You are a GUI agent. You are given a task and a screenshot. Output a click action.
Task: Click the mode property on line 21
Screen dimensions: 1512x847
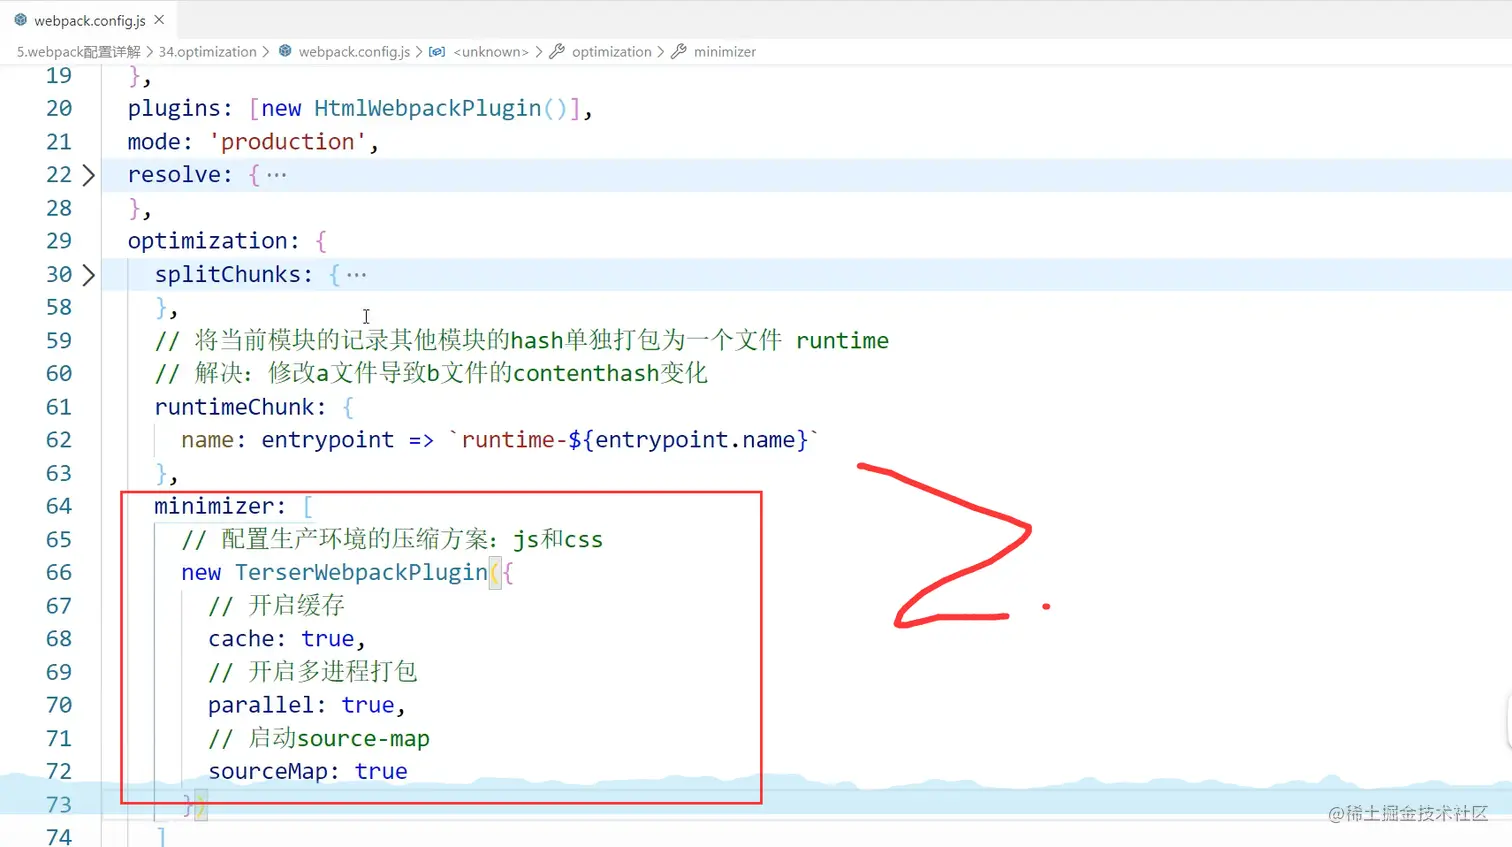point(153,142)
